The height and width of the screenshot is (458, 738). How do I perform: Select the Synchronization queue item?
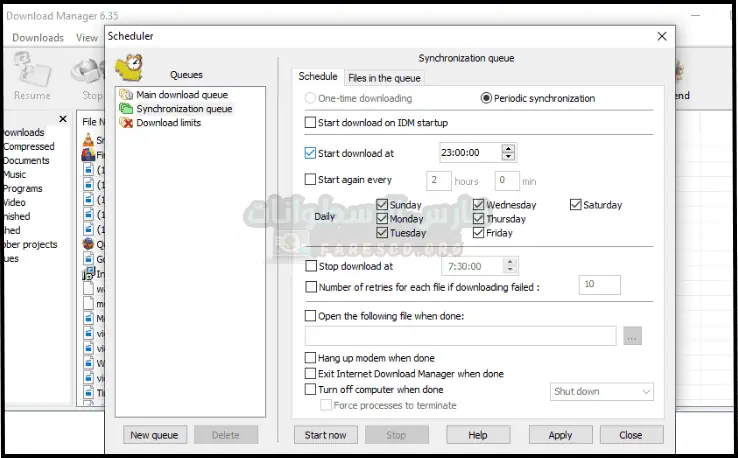pos(183,108)
